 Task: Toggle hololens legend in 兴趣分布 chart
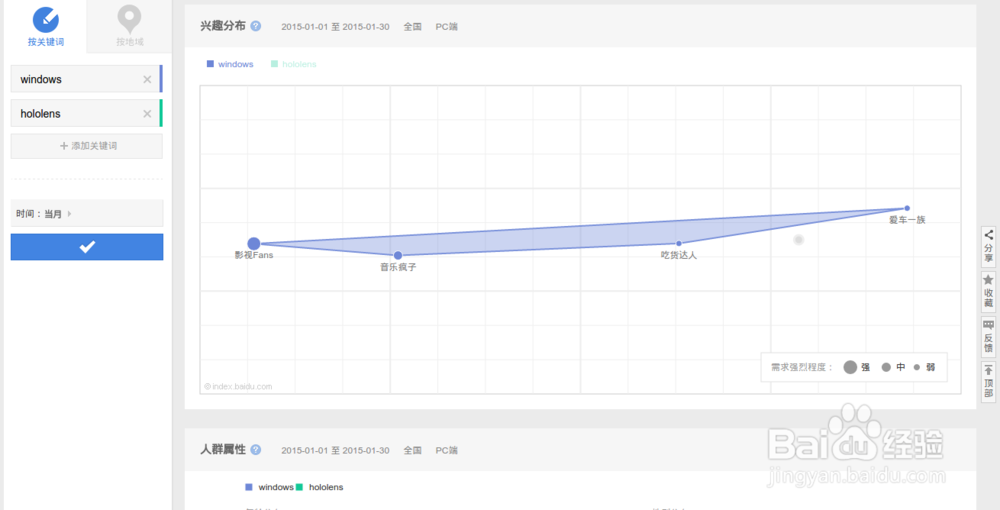tap(294, 64)
